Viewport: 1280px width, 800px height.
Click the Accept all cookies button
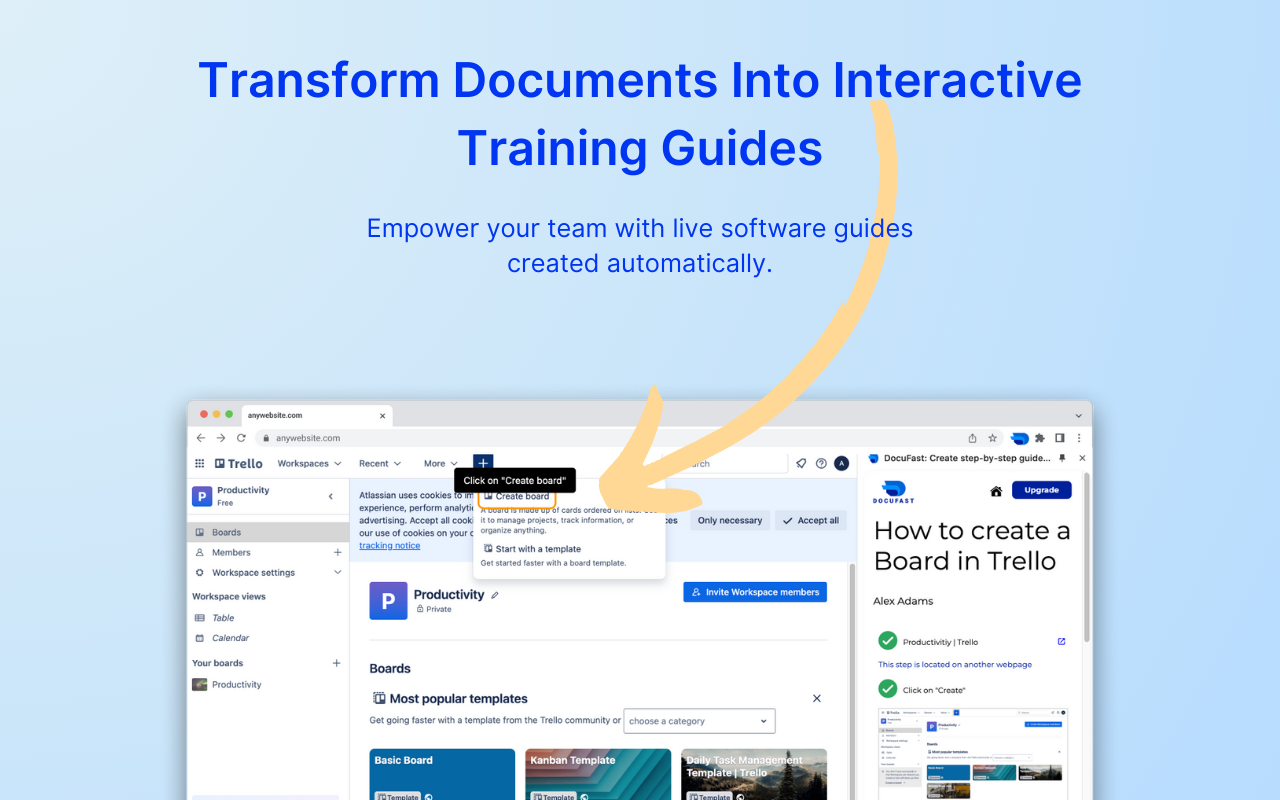tap(811, 520)
